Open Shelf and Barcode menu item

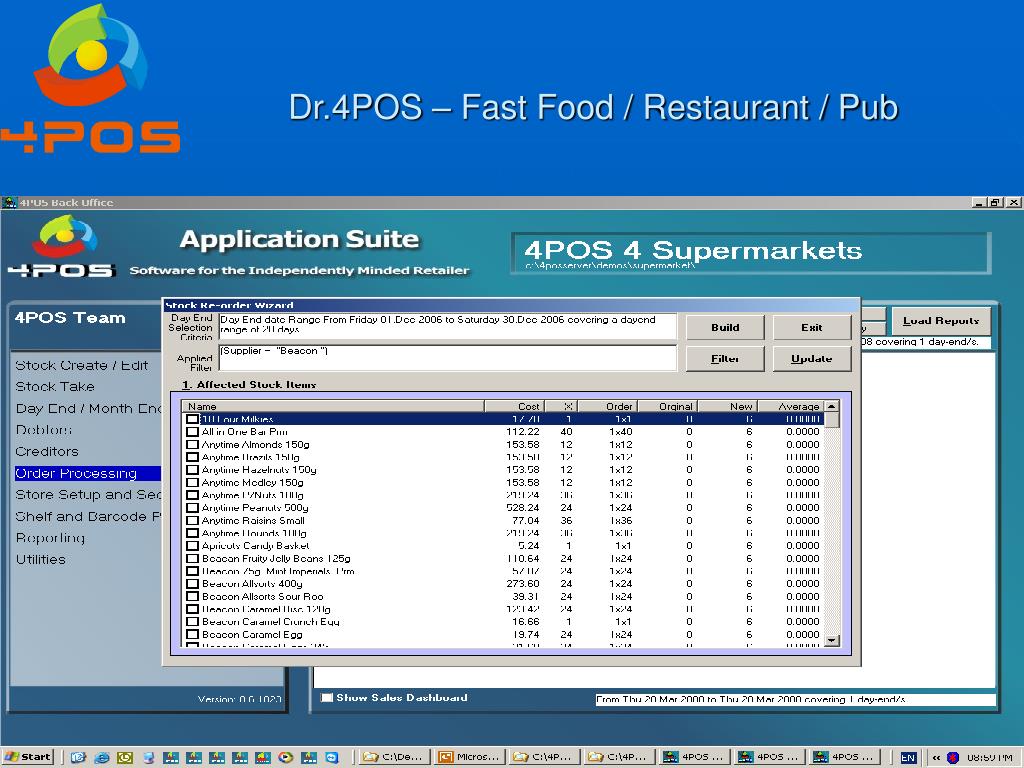(x=88, y=516)
